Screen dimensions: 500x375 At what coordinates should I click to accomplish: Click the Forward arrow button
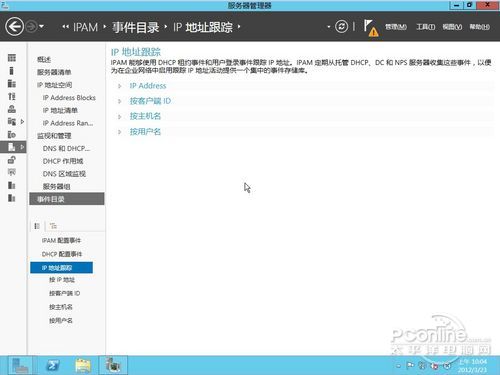coord(31,26)
